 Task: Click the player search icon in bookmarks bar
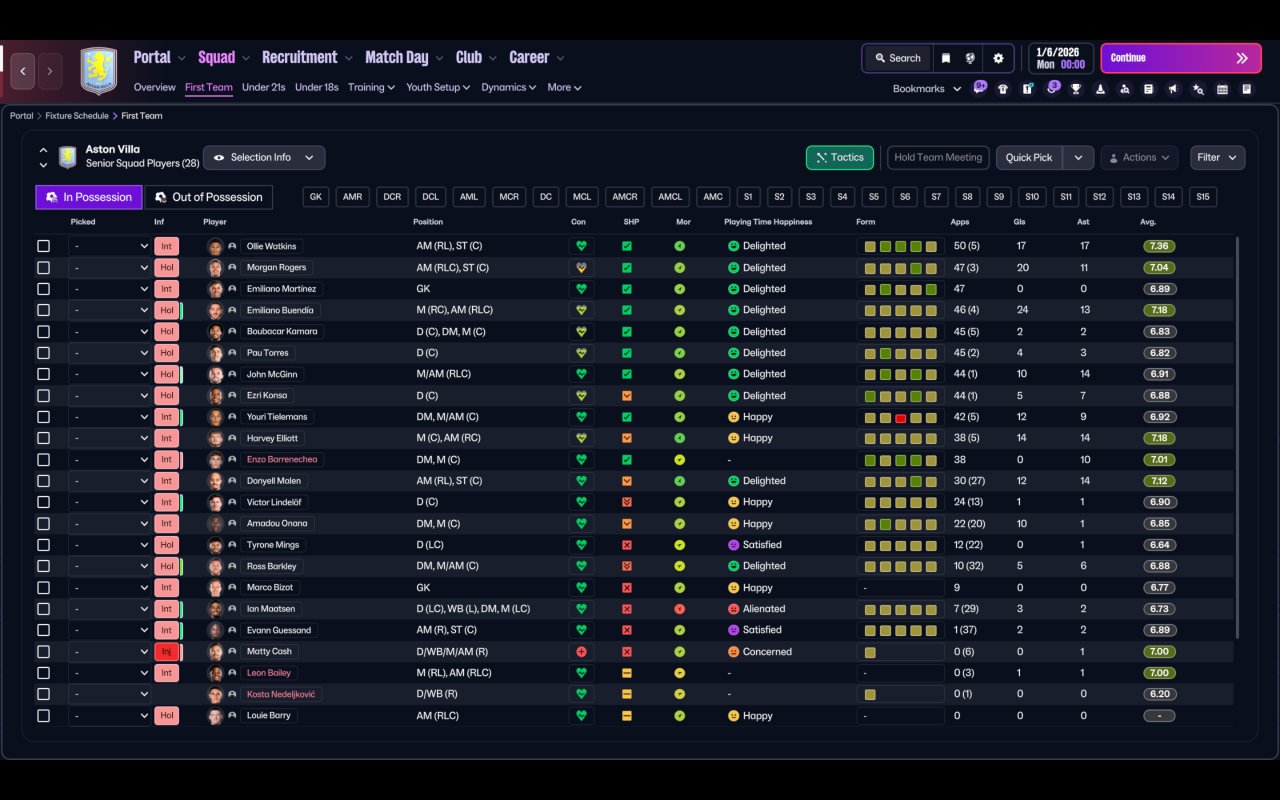pos(1124,89)
